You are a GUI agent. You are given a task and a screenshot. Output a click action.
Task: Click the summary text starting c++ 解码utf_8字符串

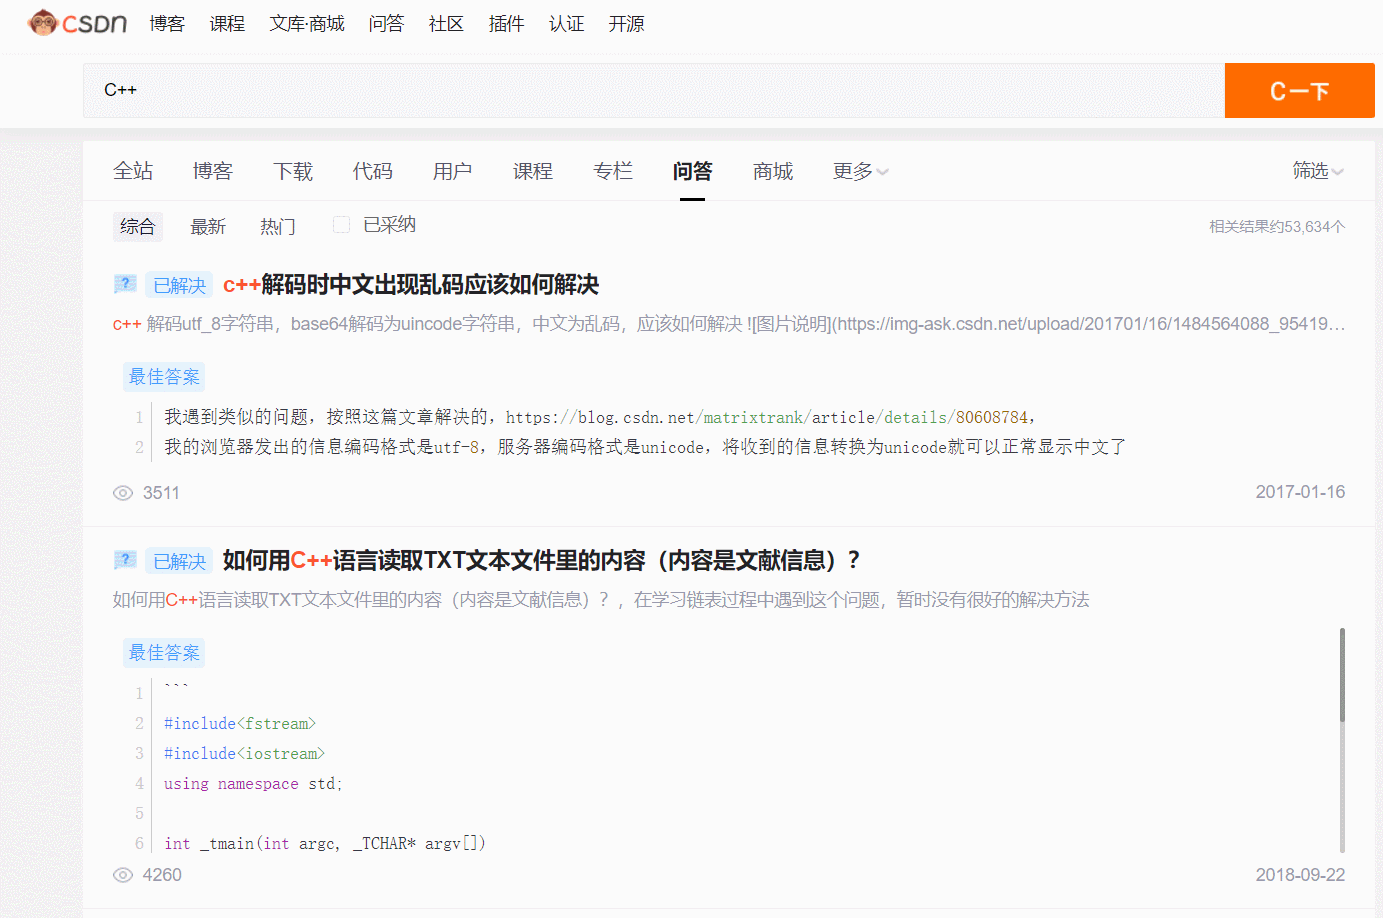729,324
